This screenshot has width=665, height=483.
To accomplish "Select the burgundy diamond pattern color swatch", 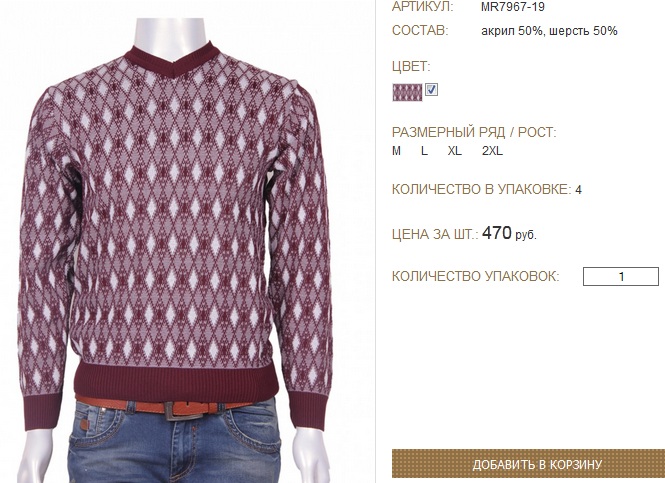I will pos(407,92).
